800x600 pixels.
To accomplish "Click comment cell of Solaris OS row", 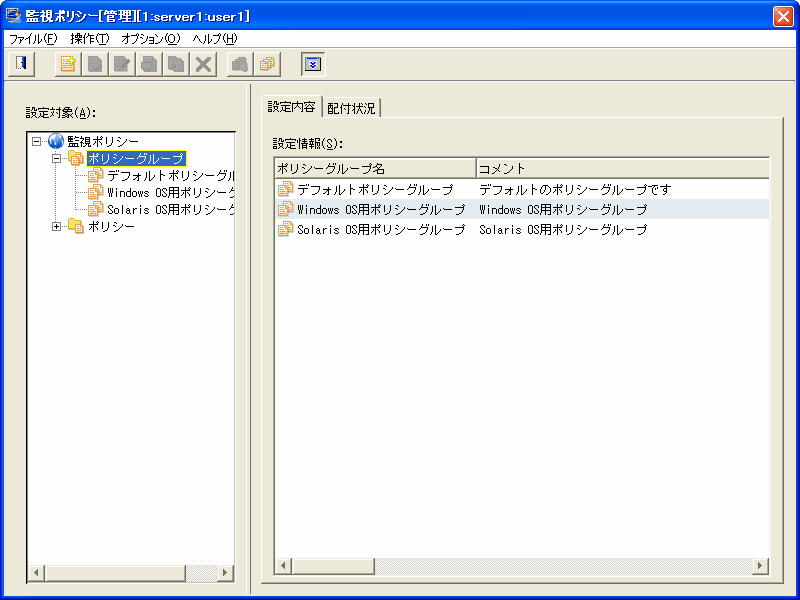I will click(x=563, y=229).
